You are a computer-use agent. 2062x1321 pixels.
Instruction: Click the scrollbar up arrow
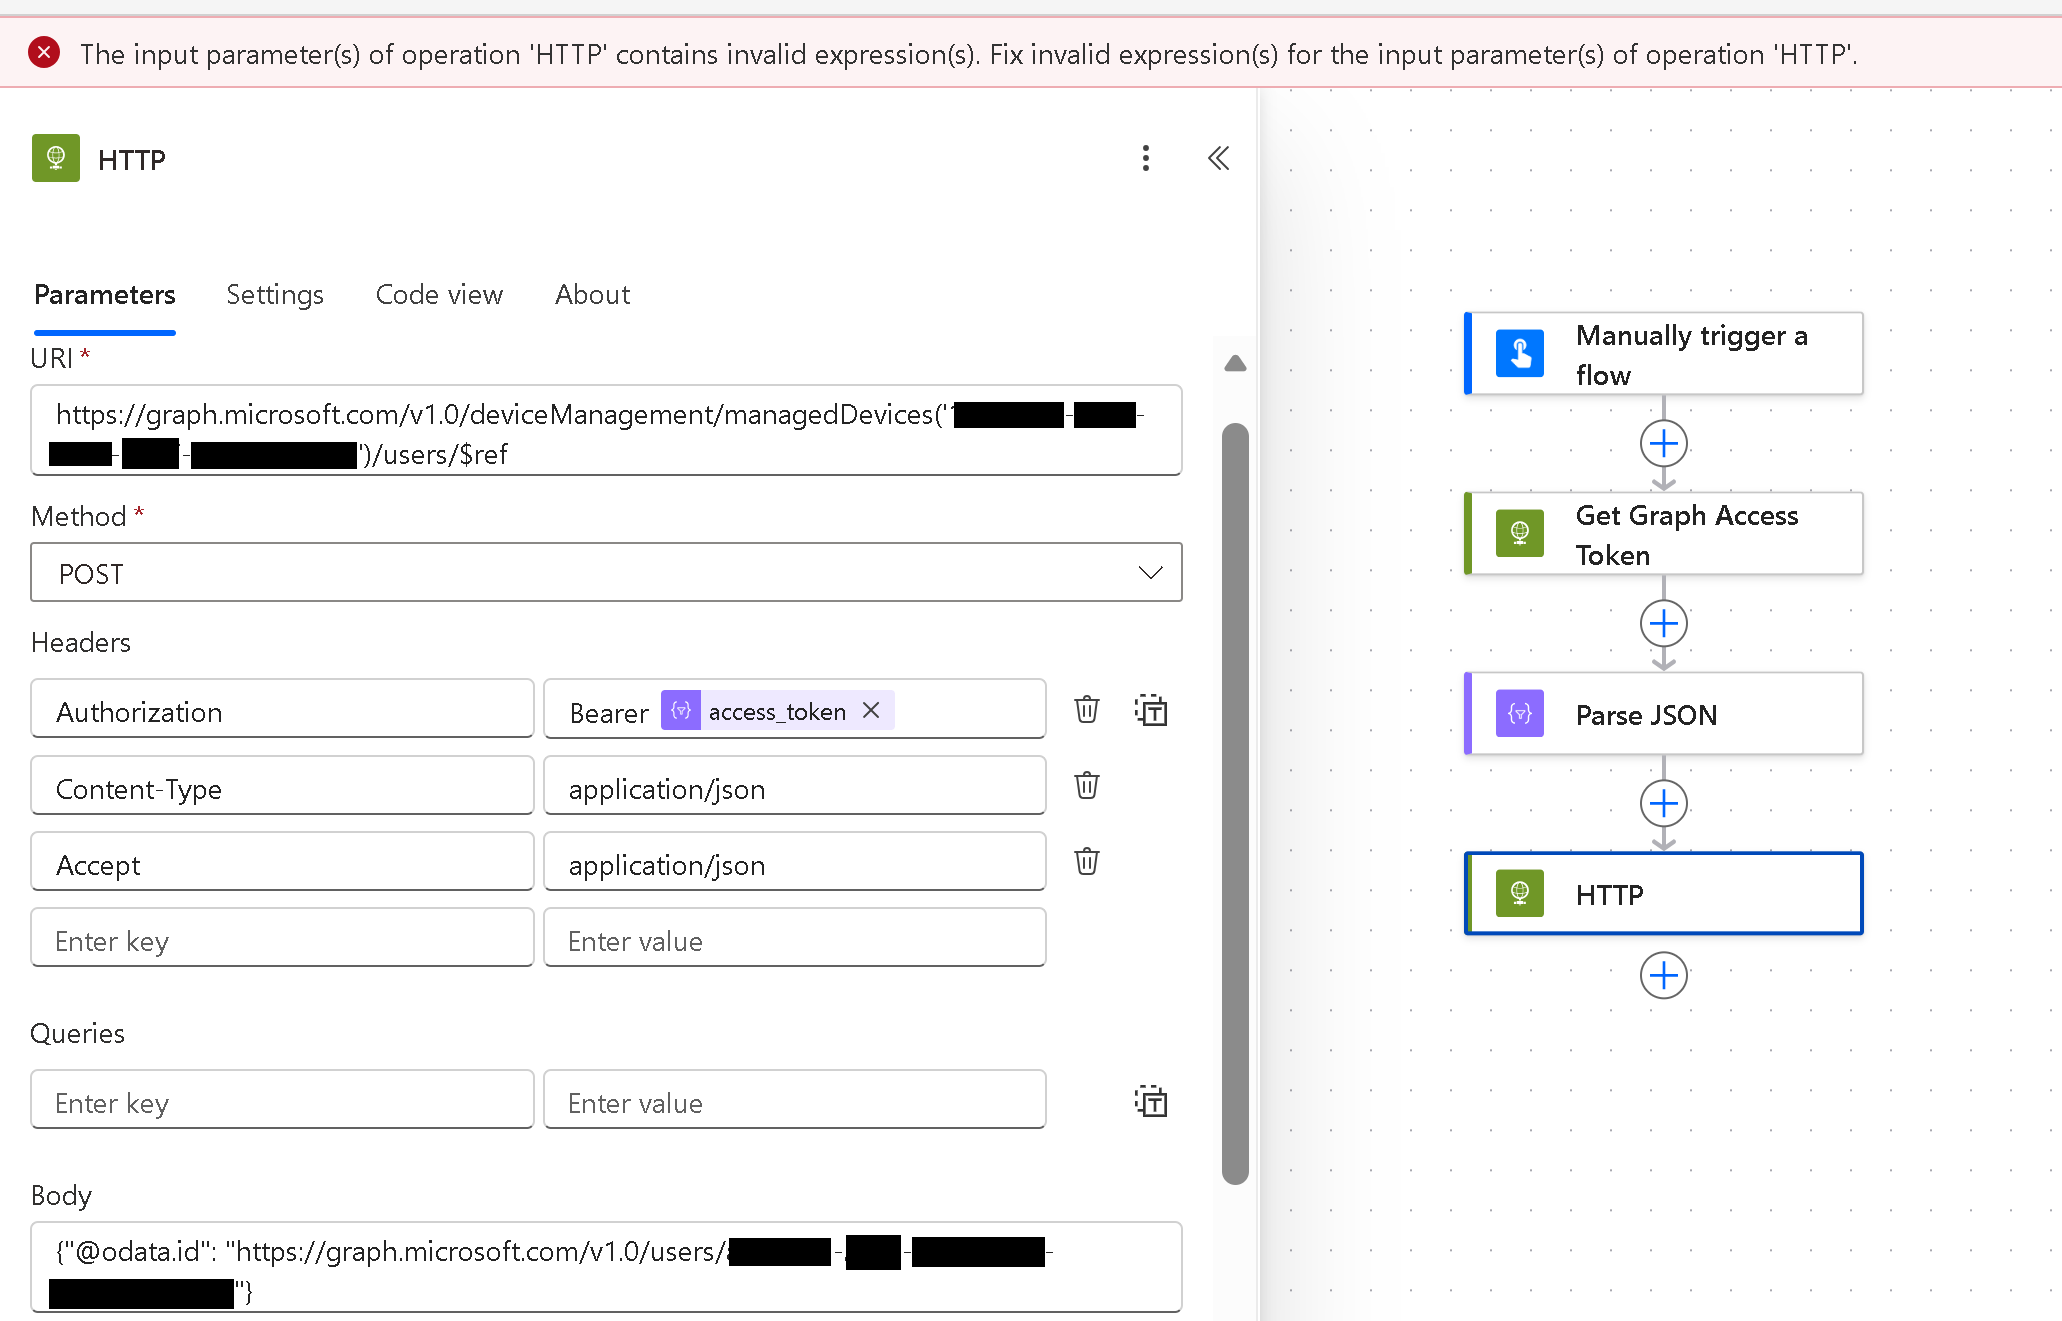tap(1235, 363)
